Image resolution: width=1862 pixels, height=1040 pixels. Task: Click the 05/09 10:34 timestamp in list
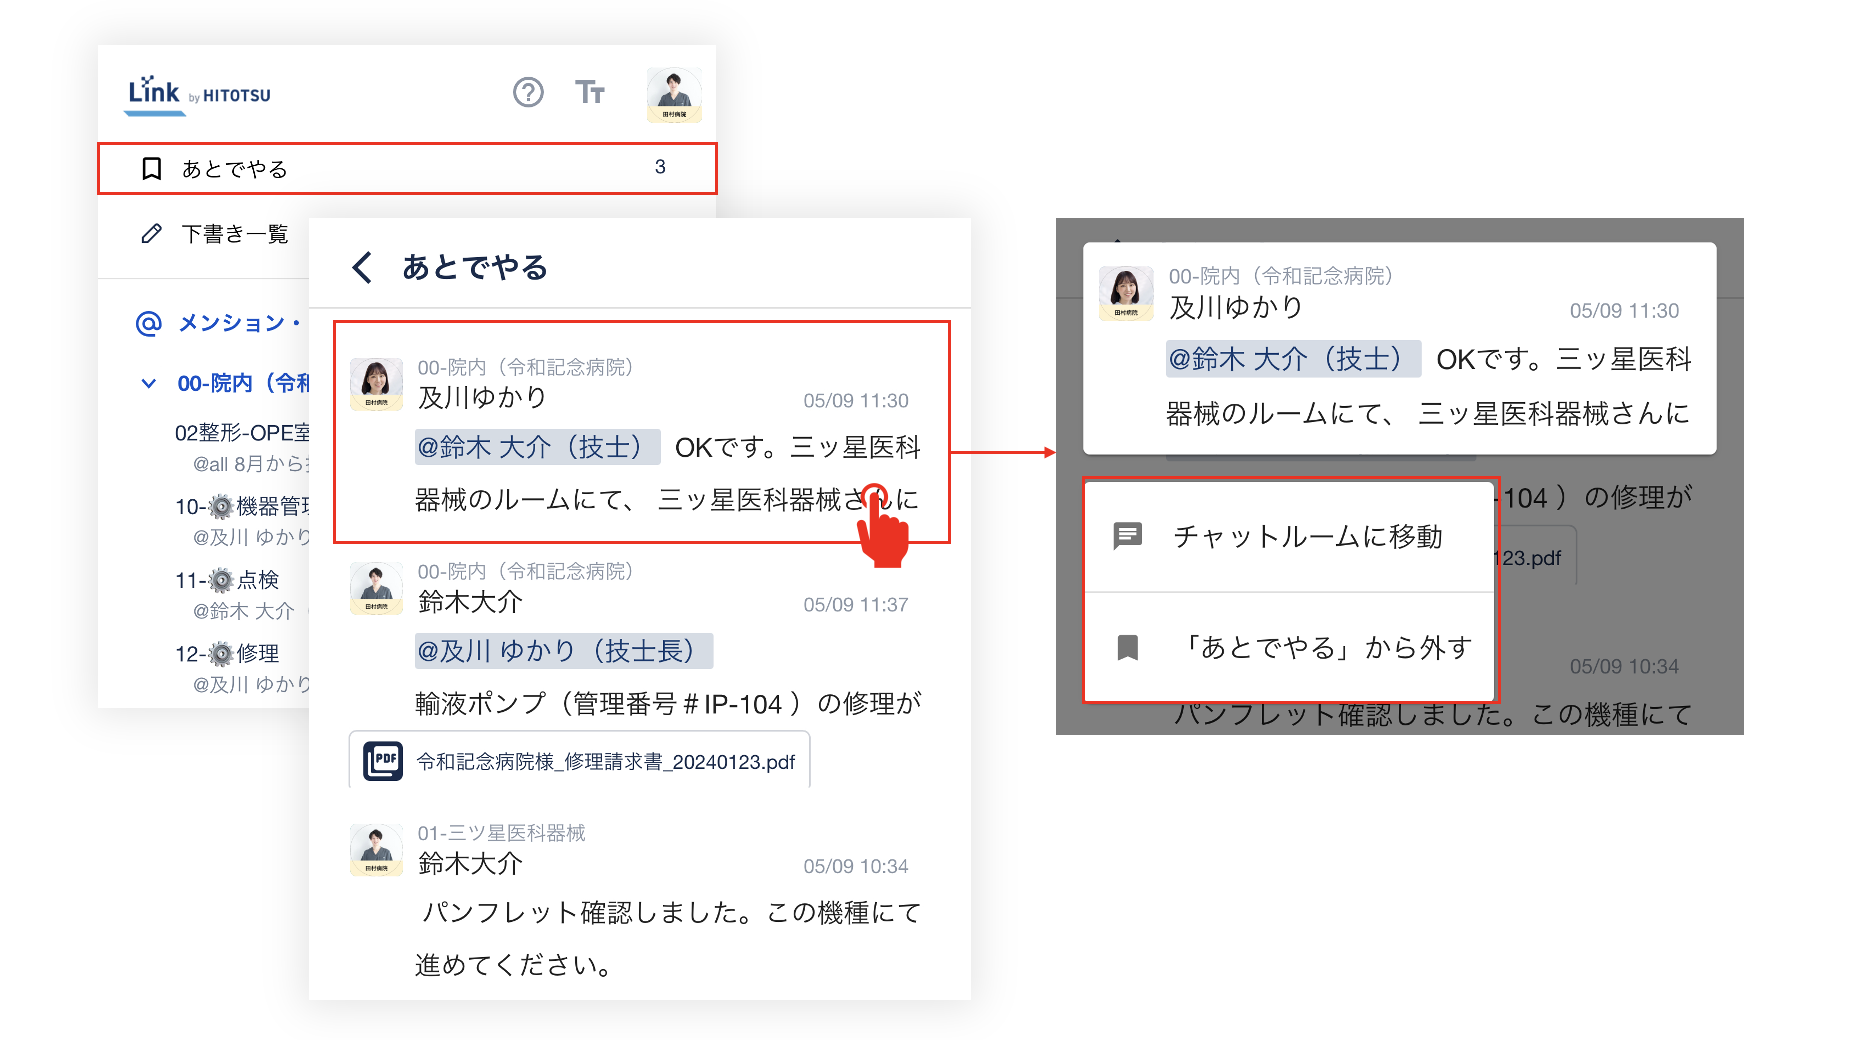click(x=856, y=867)
